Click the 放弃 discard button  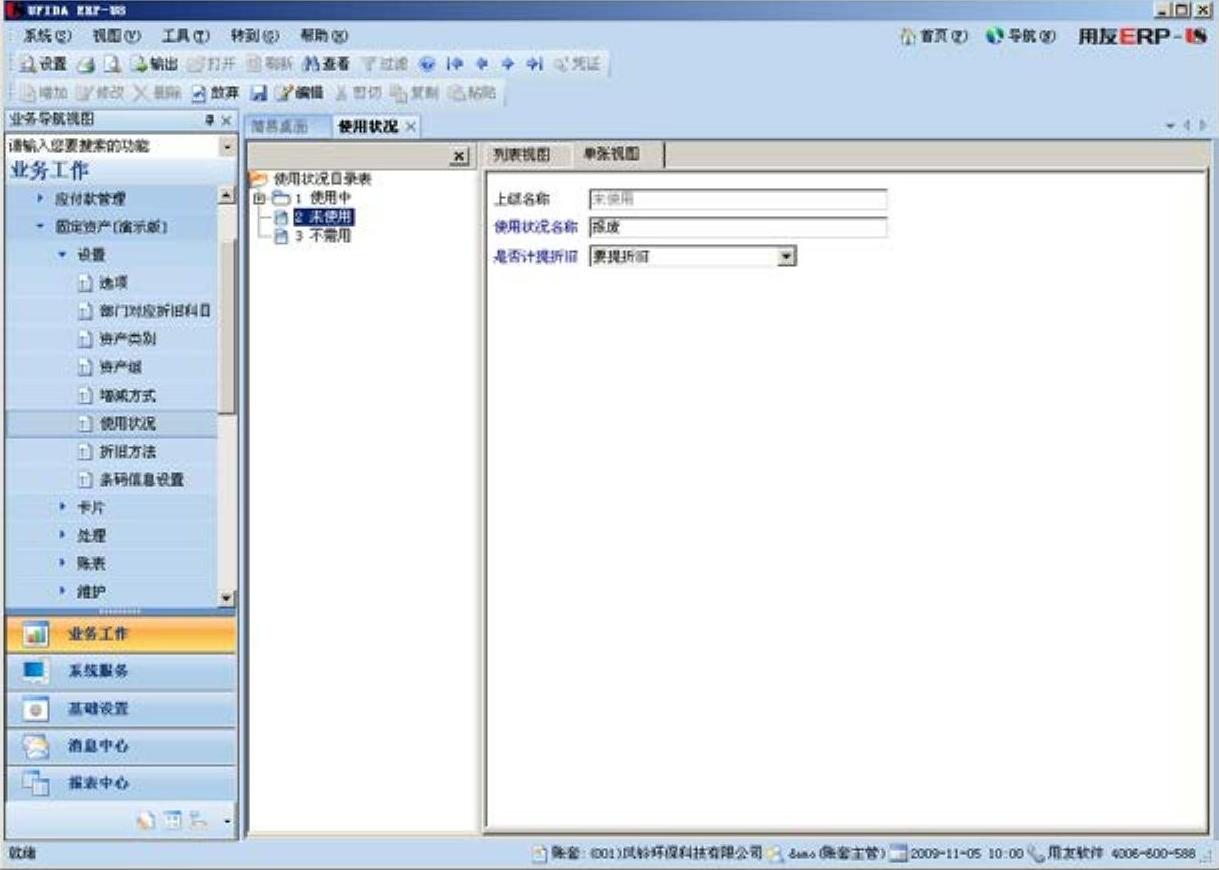pos(216,93)
